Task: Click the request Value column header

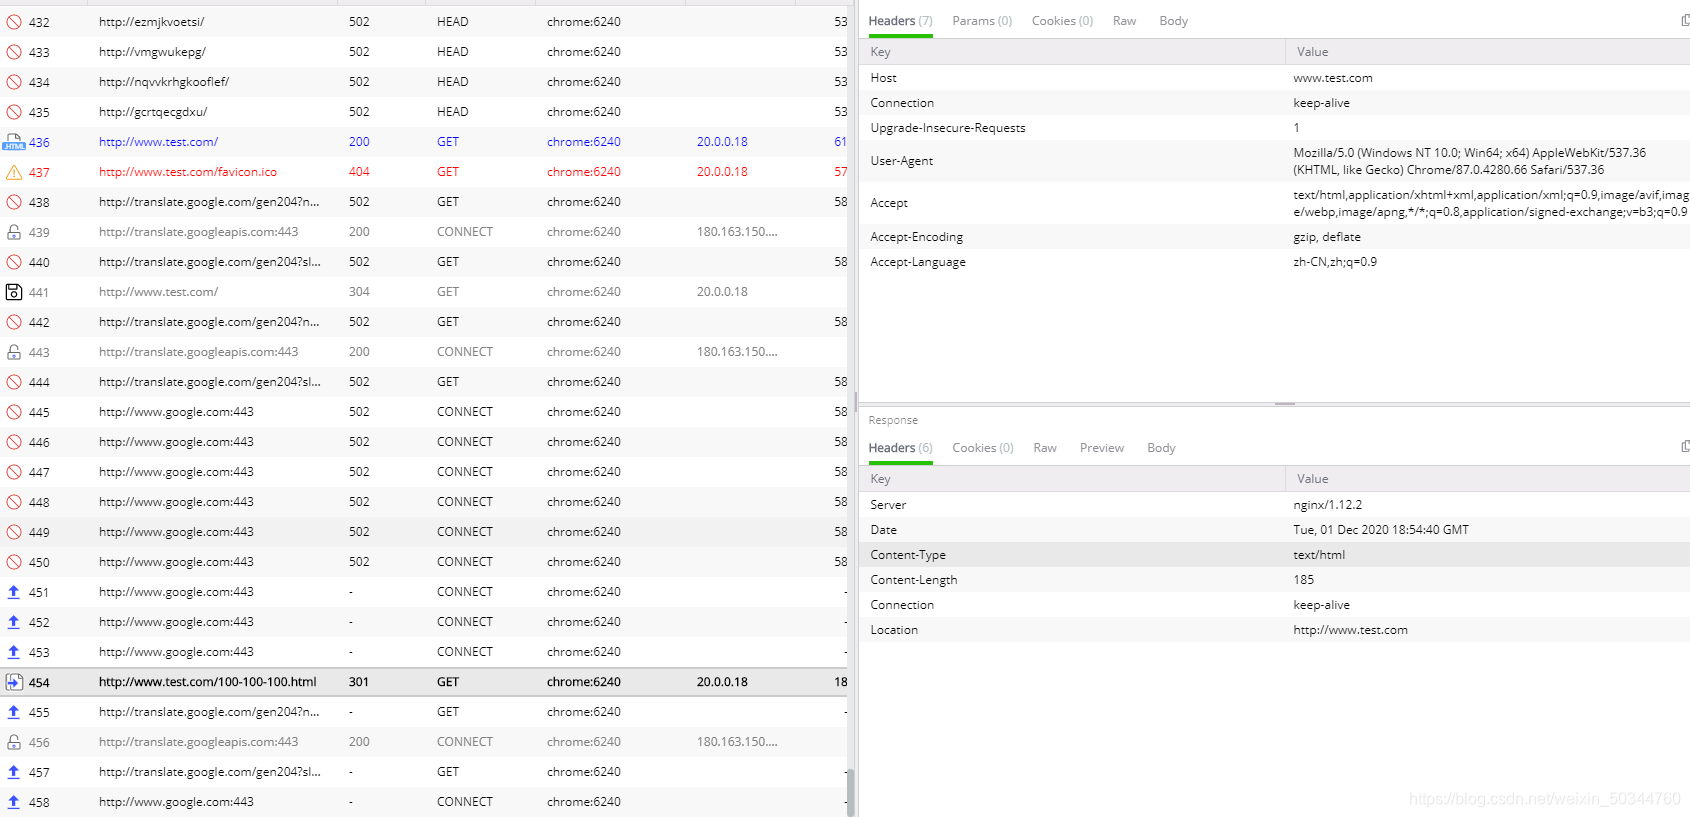Action: (1488, 52)
